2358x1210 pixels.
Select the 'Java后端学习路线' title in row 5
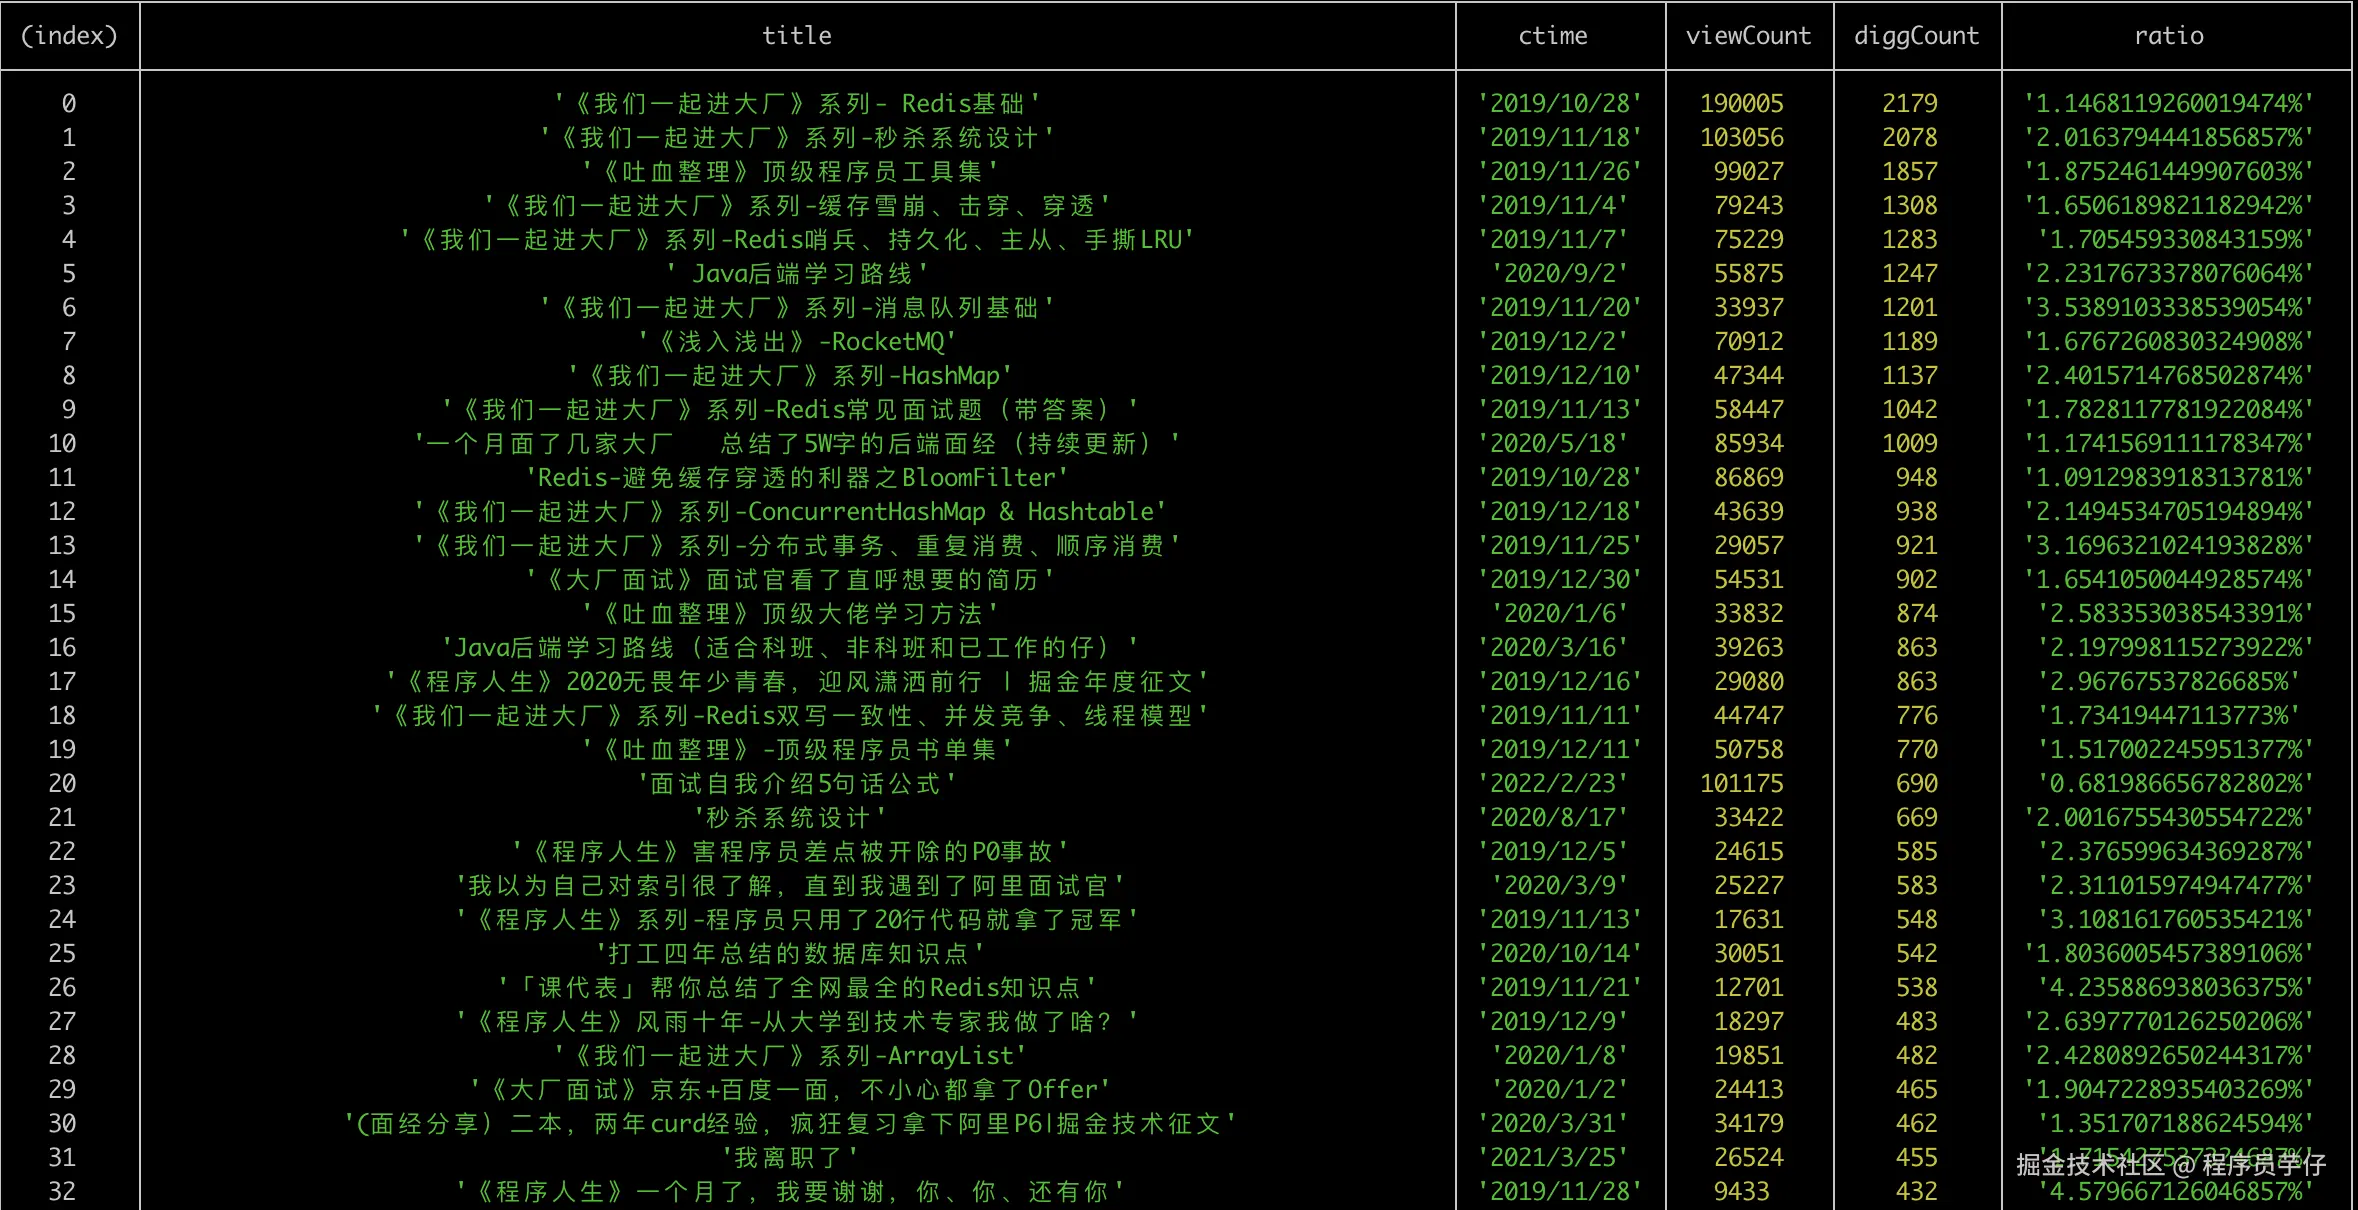[796, 274]
